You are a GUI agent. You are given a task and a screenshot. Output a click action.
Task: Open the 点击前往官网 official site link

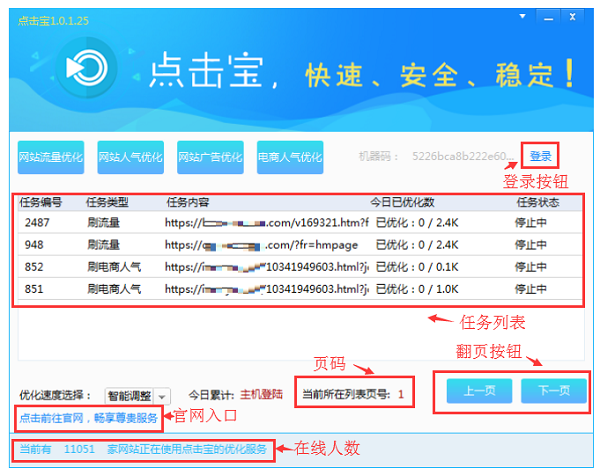86,417
